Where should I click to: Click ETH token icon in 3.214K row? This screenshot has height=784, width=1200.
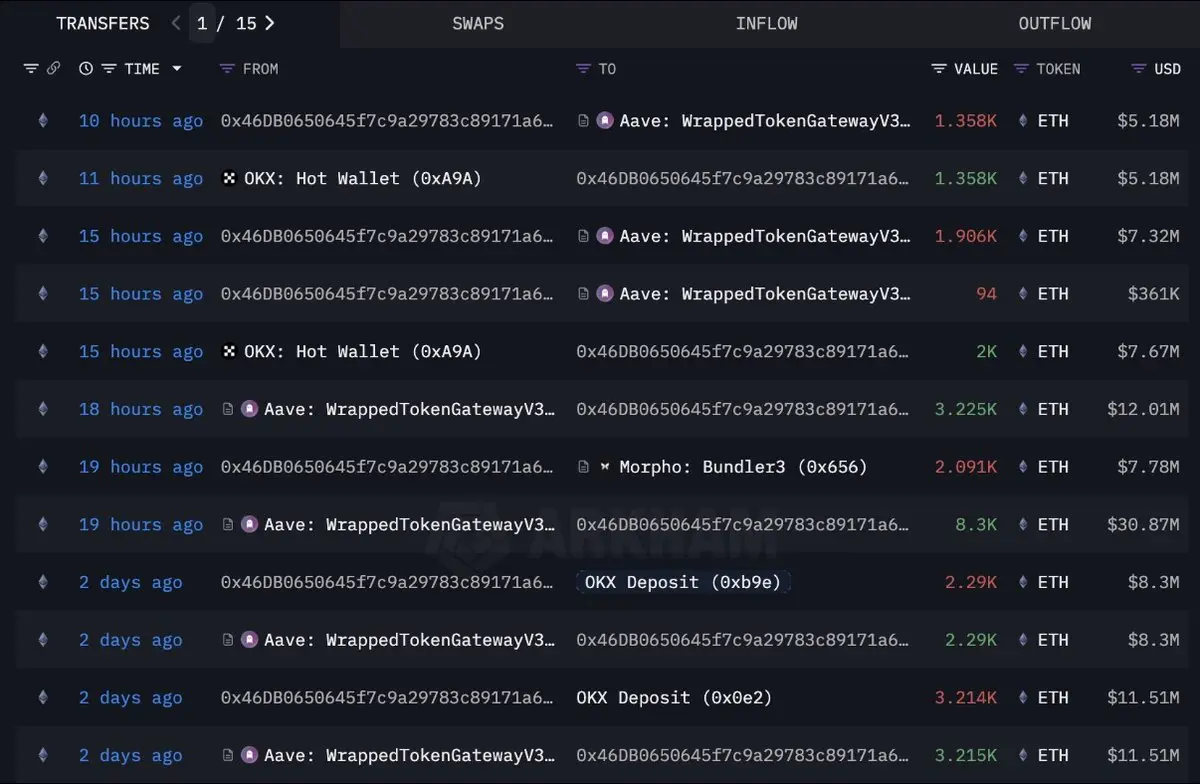coord(1023,697)
